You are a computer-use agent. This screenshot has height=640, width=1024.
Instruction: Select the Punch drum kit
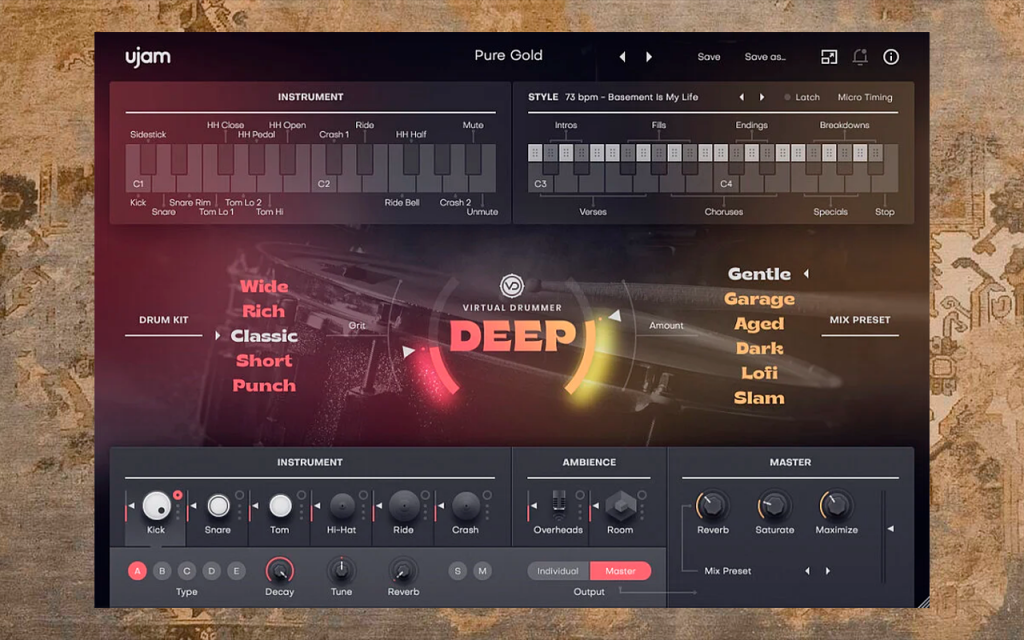click(264, 385)
